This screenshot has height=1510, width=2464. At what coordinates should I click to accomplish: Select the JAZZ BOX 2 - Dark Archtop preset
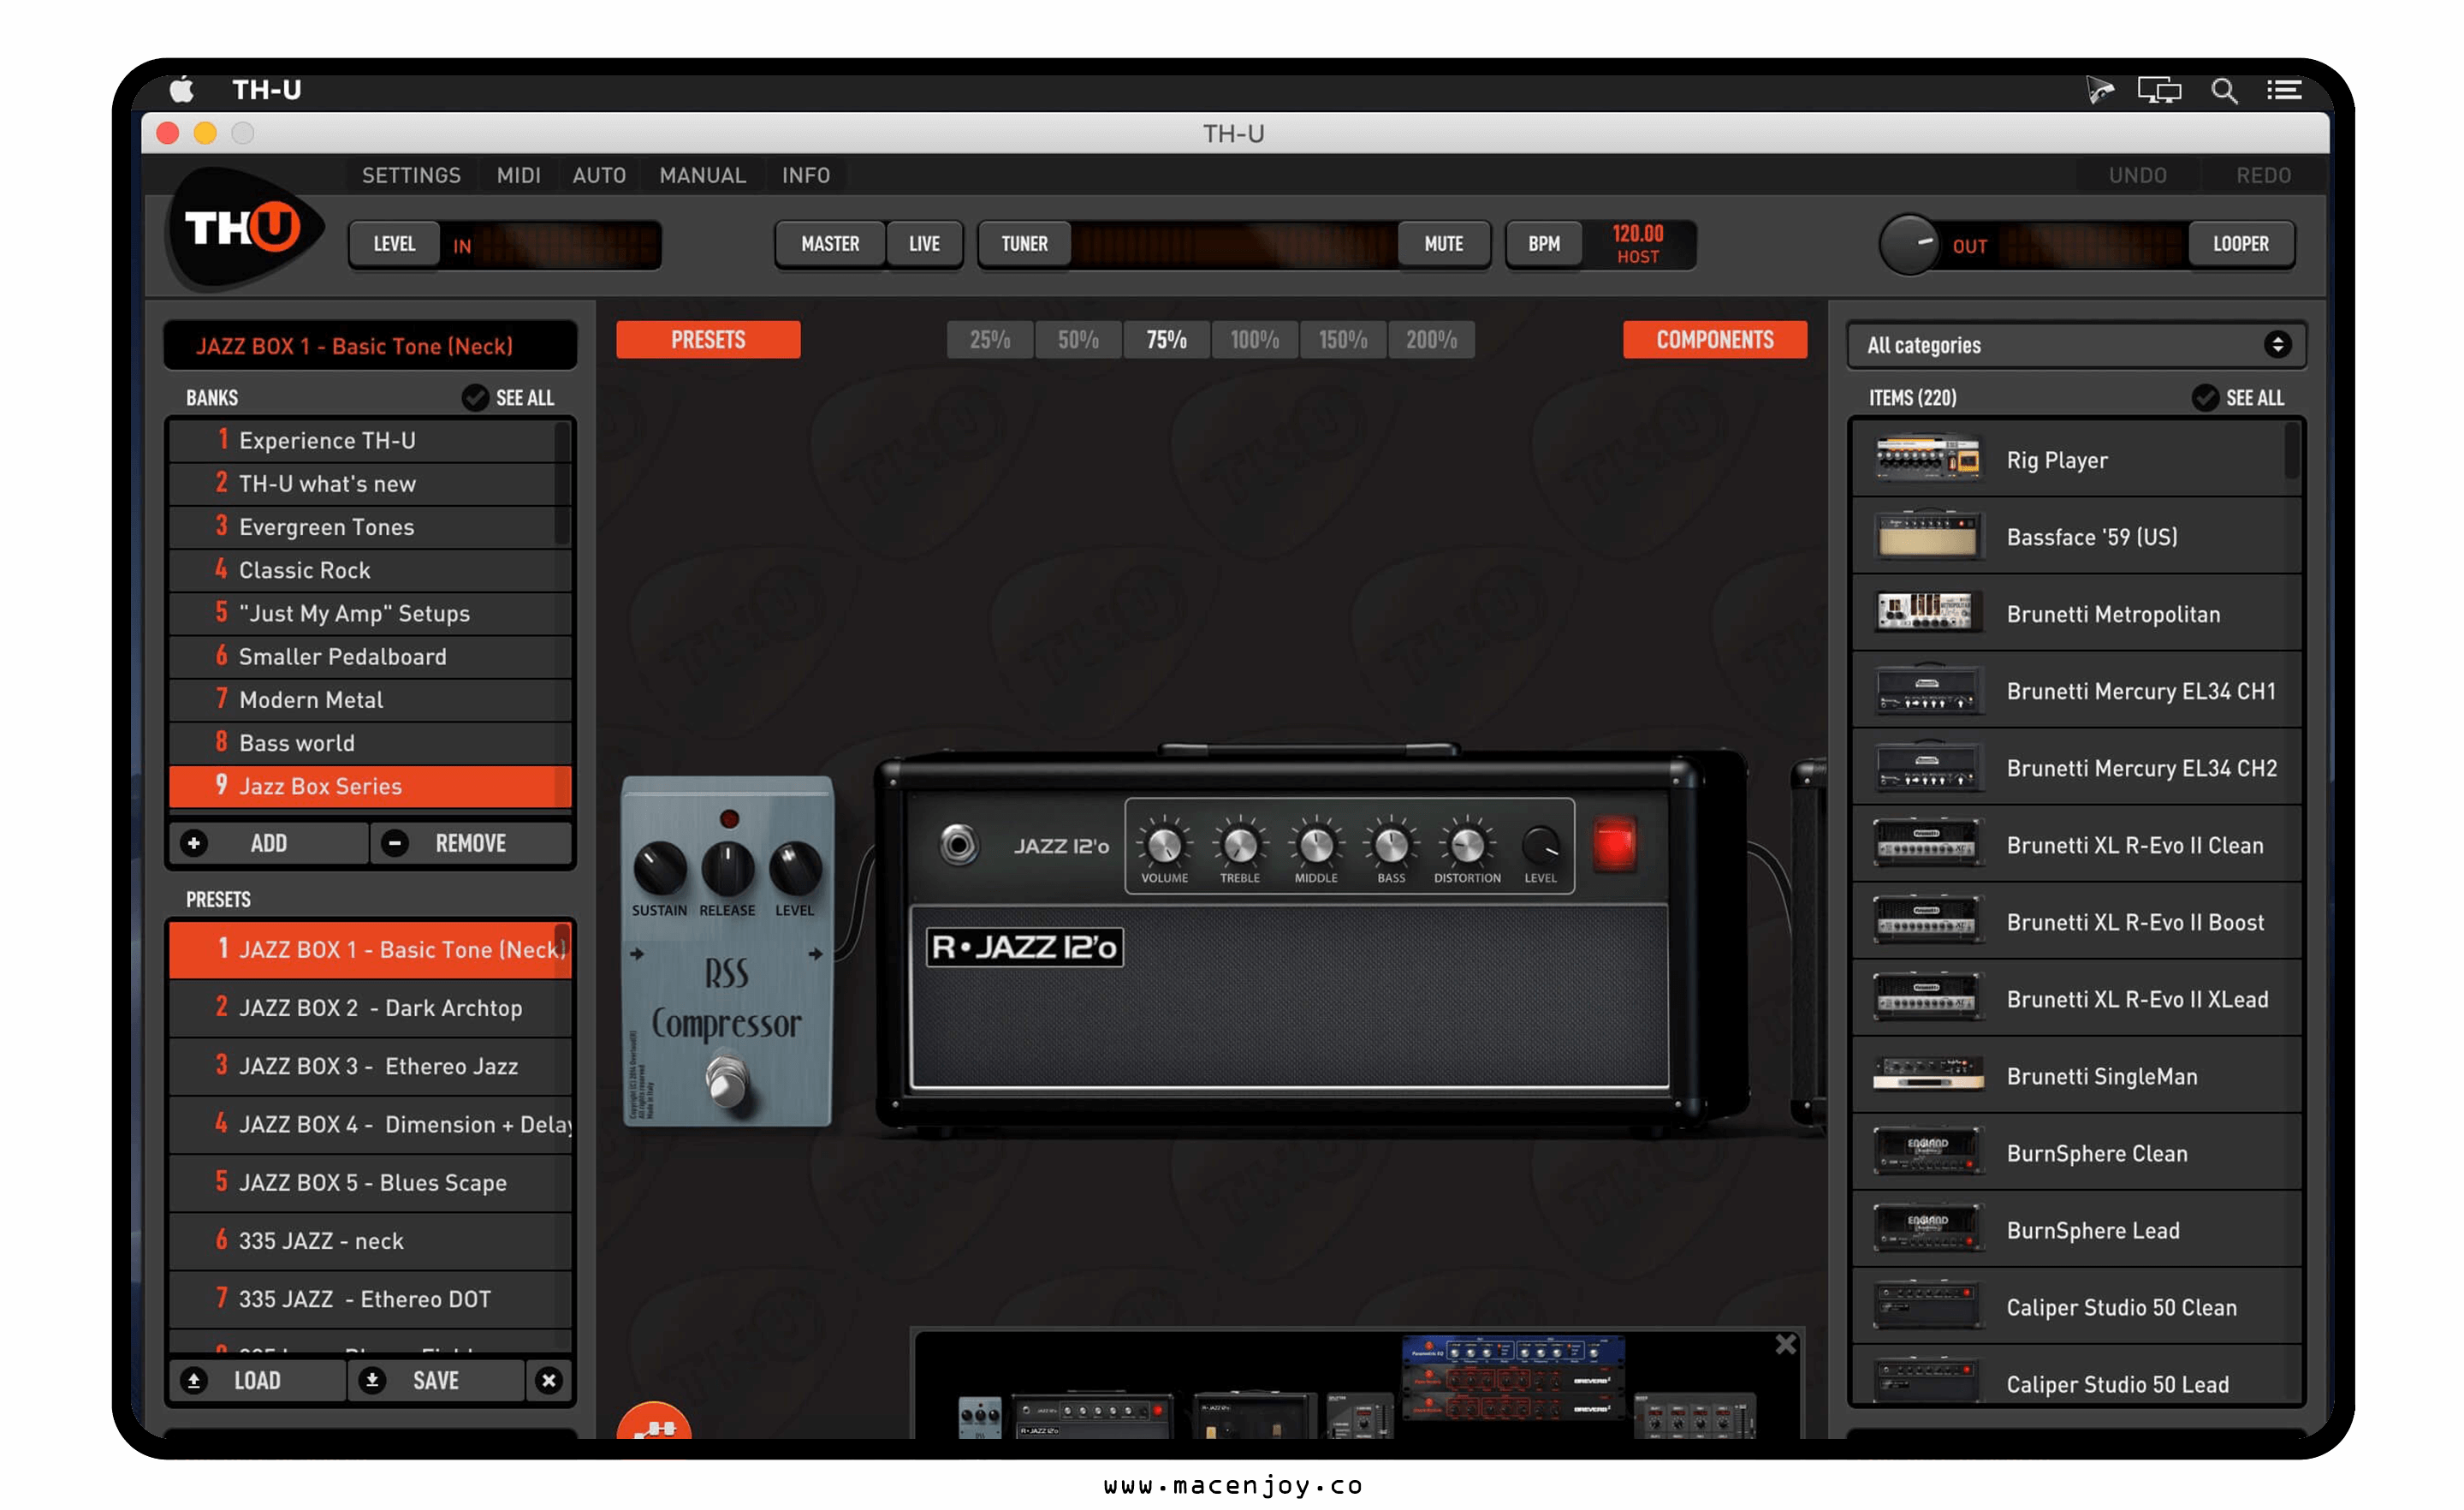(370, 1007)
